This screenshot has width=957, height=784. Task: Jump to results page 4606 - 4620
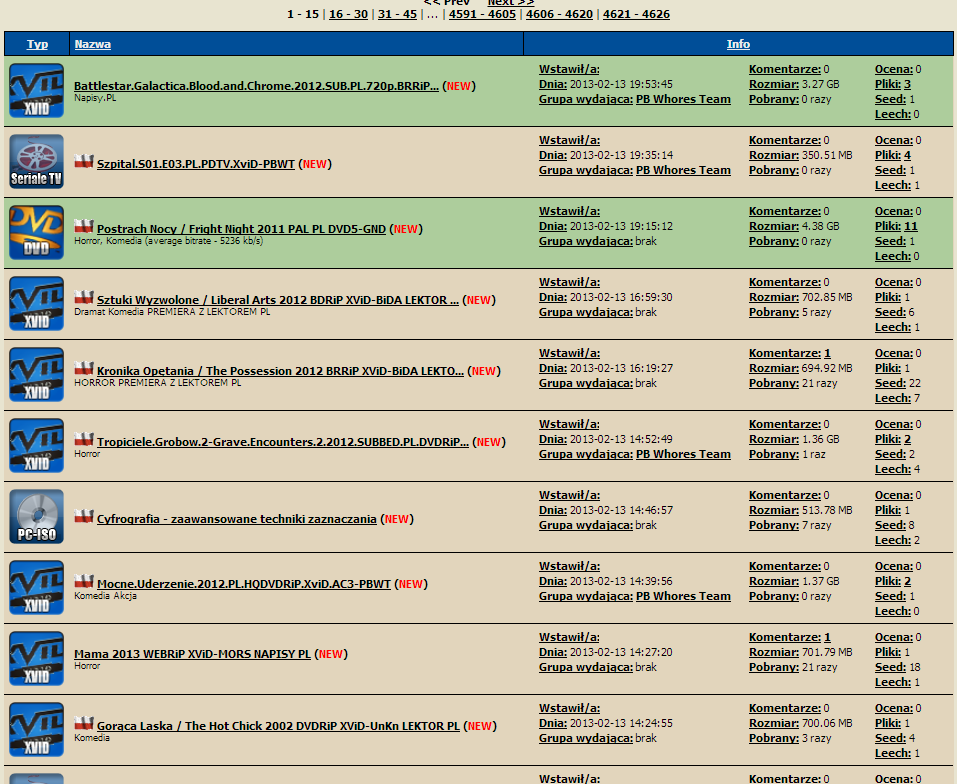559,14
